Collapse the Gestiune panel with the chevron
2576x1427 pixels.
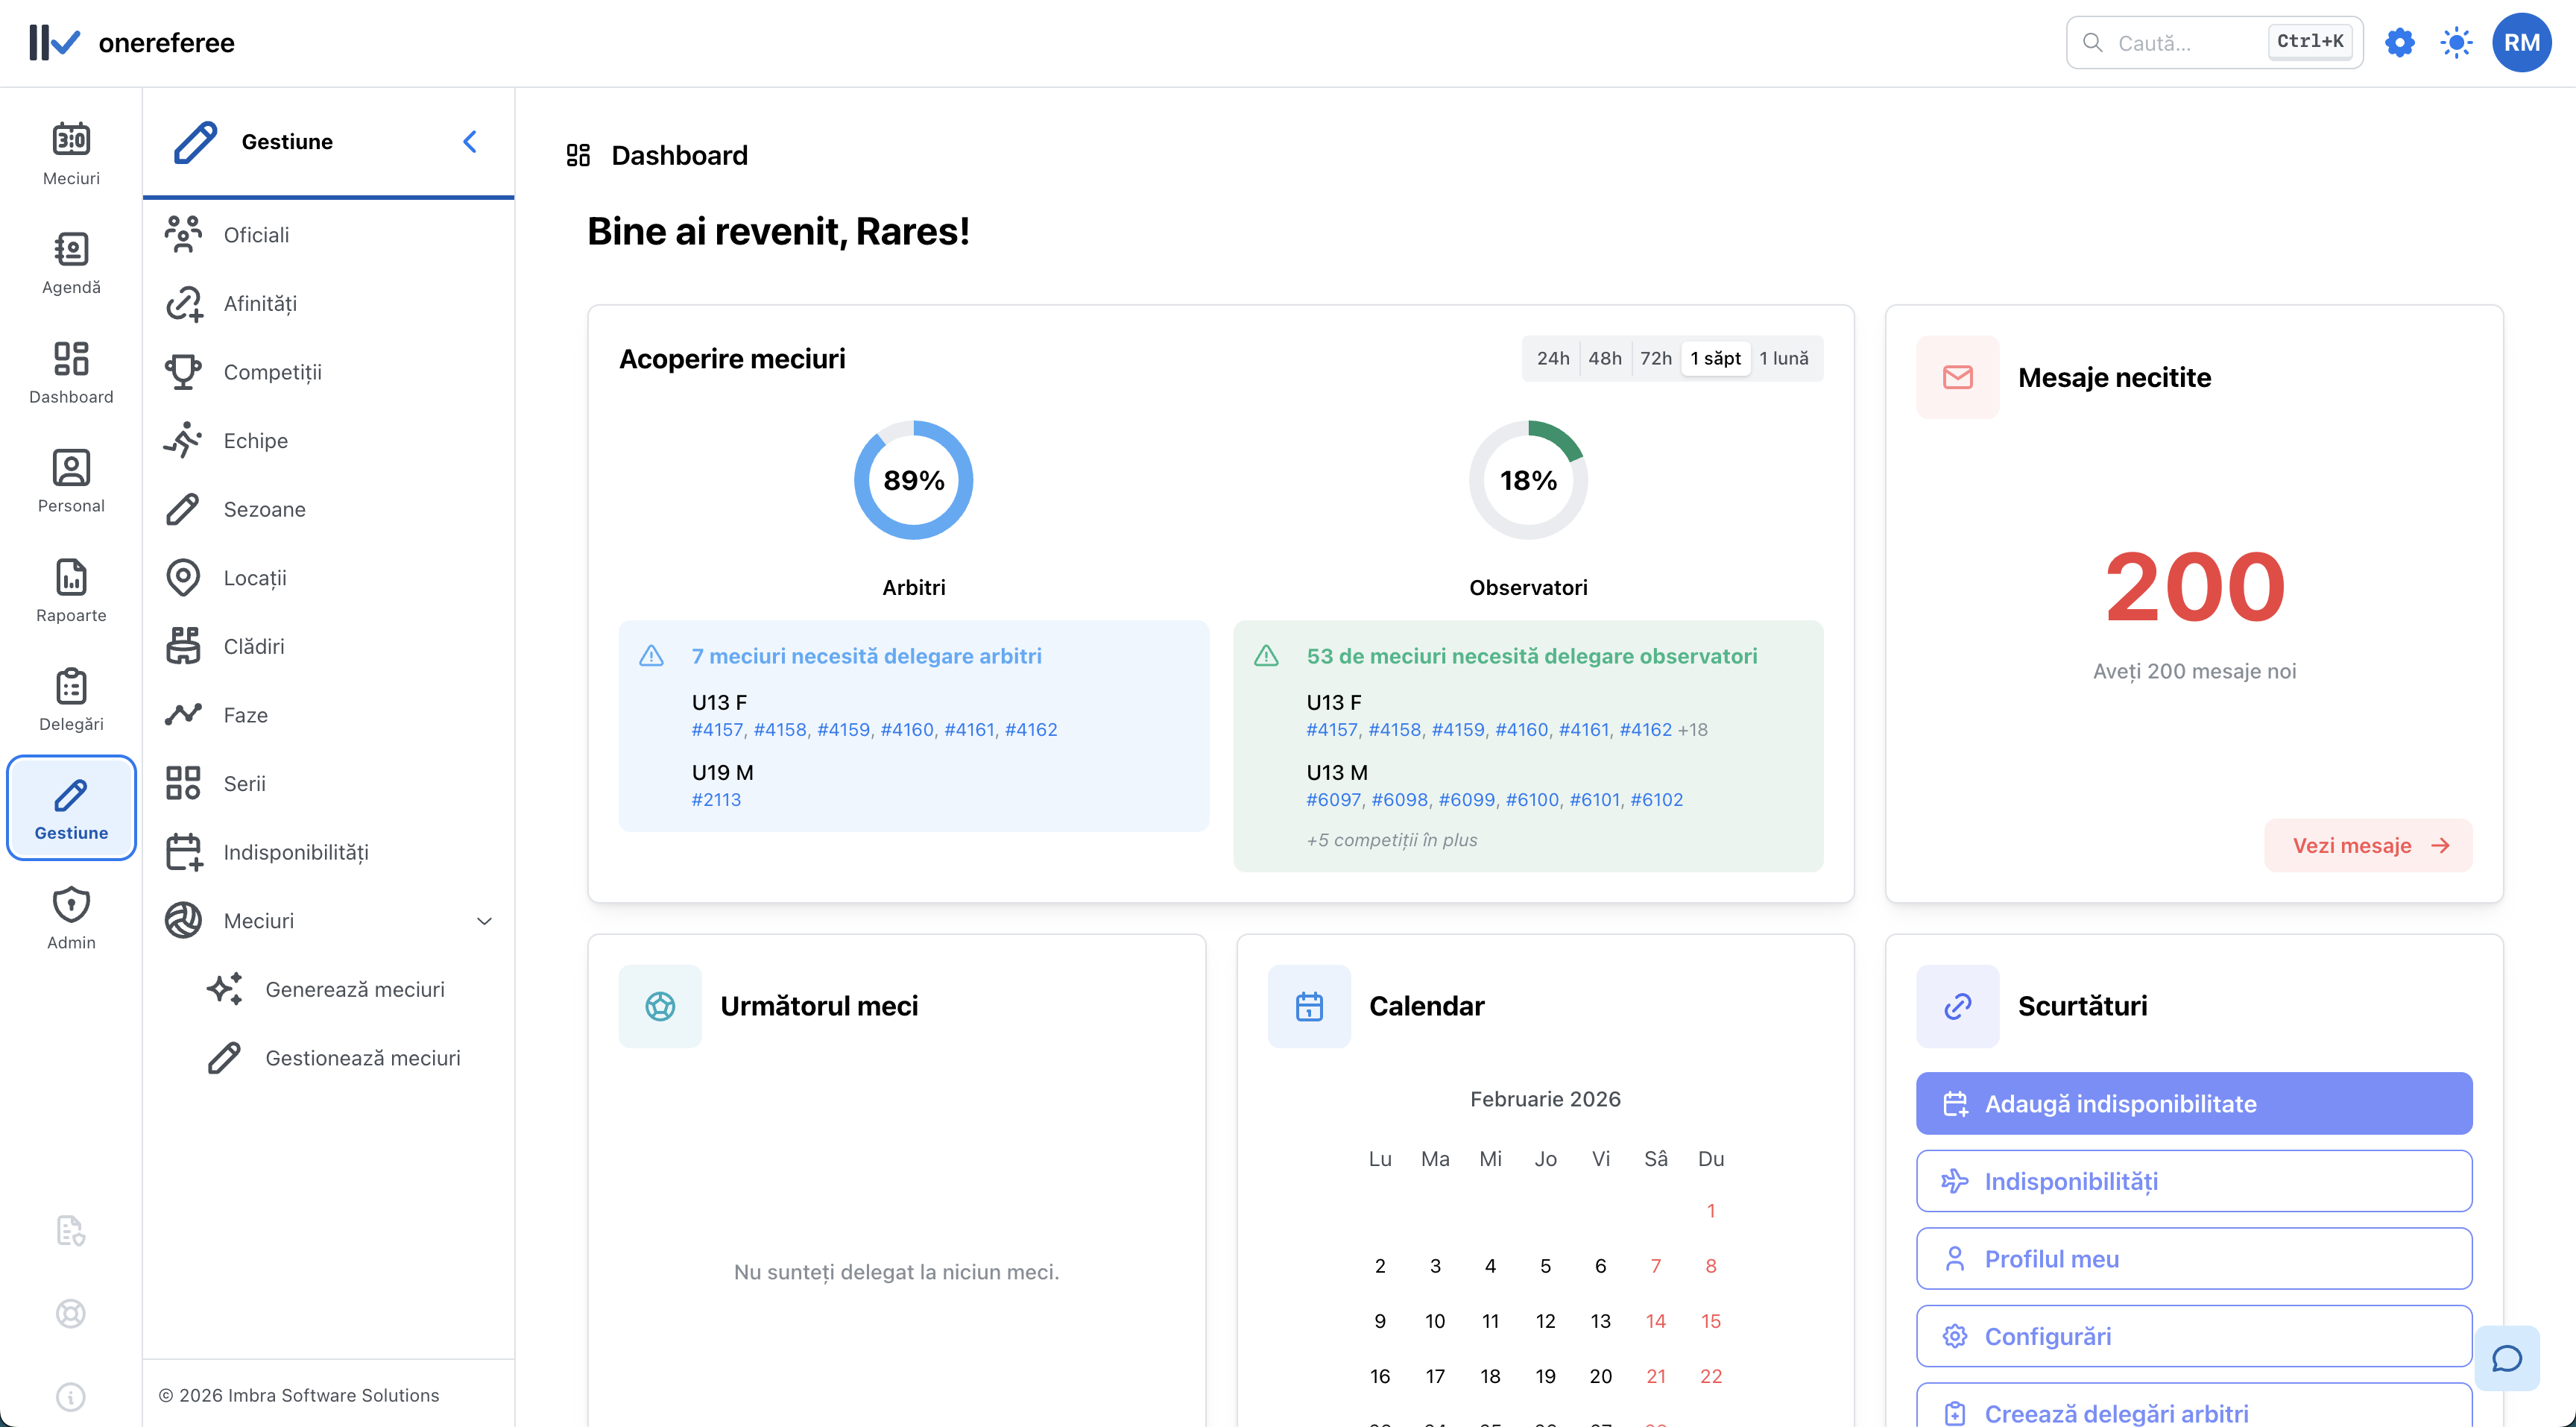coord(470,141)
